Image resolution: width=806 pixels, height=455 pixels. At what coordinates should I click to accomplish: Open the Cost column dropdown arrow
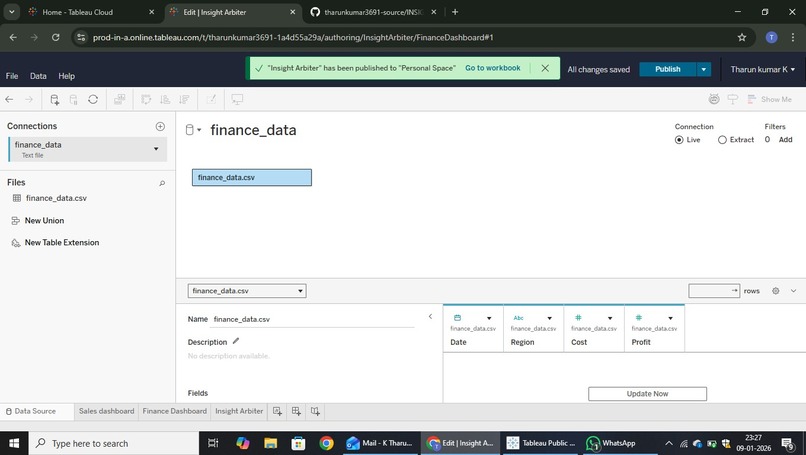pos(610,318)
